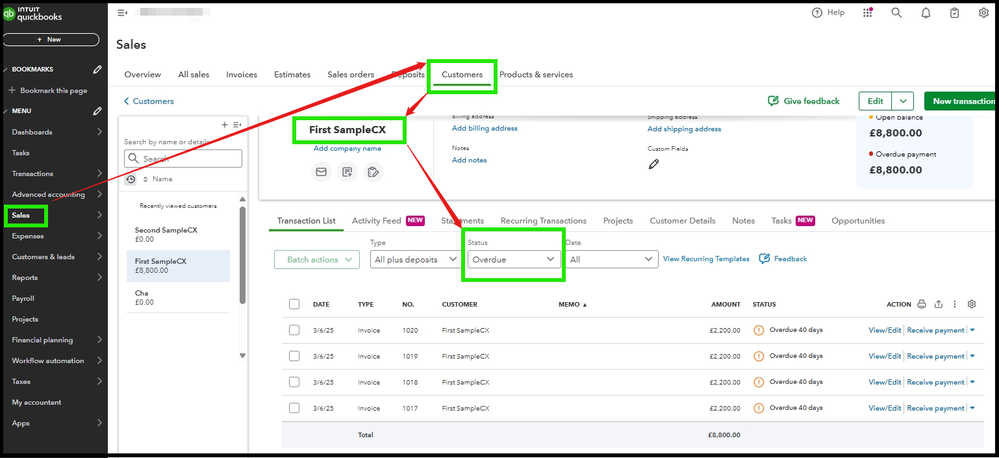Click the create statement icon under customer name

tap(373, 171)
